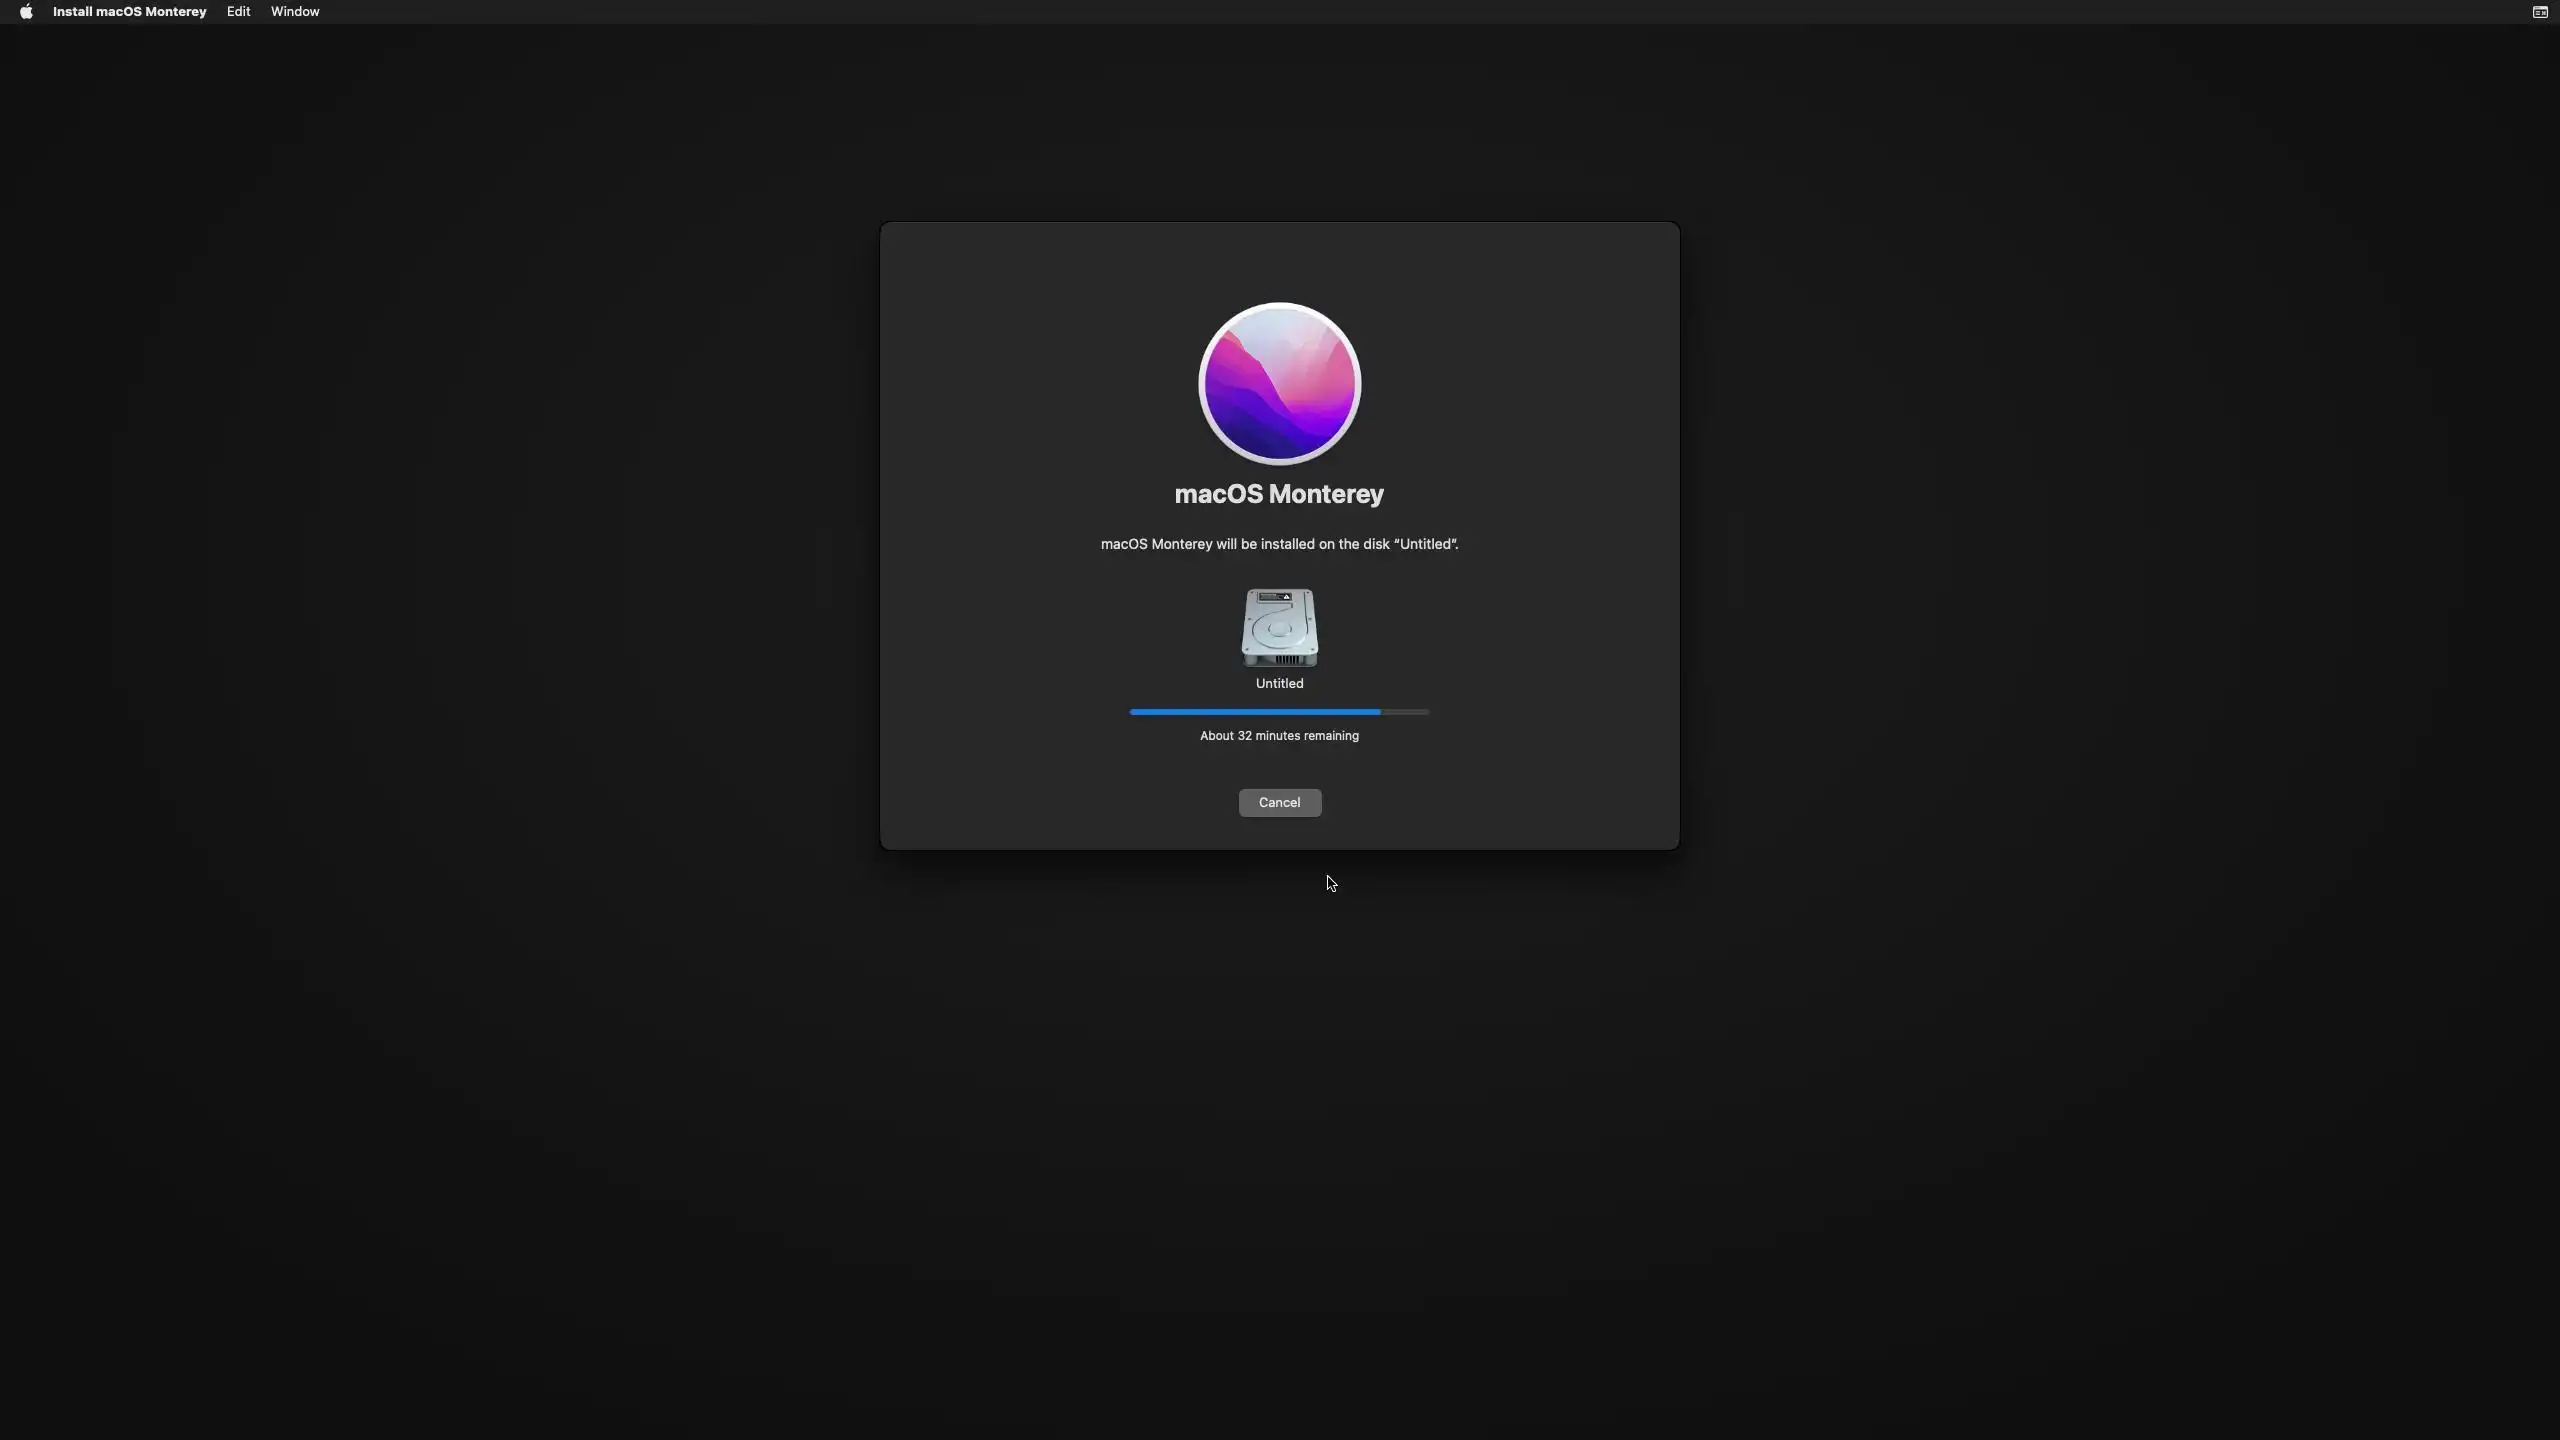The height and width of the screenshot is (1440, 2560).
Task: Click the dark background left of installer window
Action: (x=440, y=540)
